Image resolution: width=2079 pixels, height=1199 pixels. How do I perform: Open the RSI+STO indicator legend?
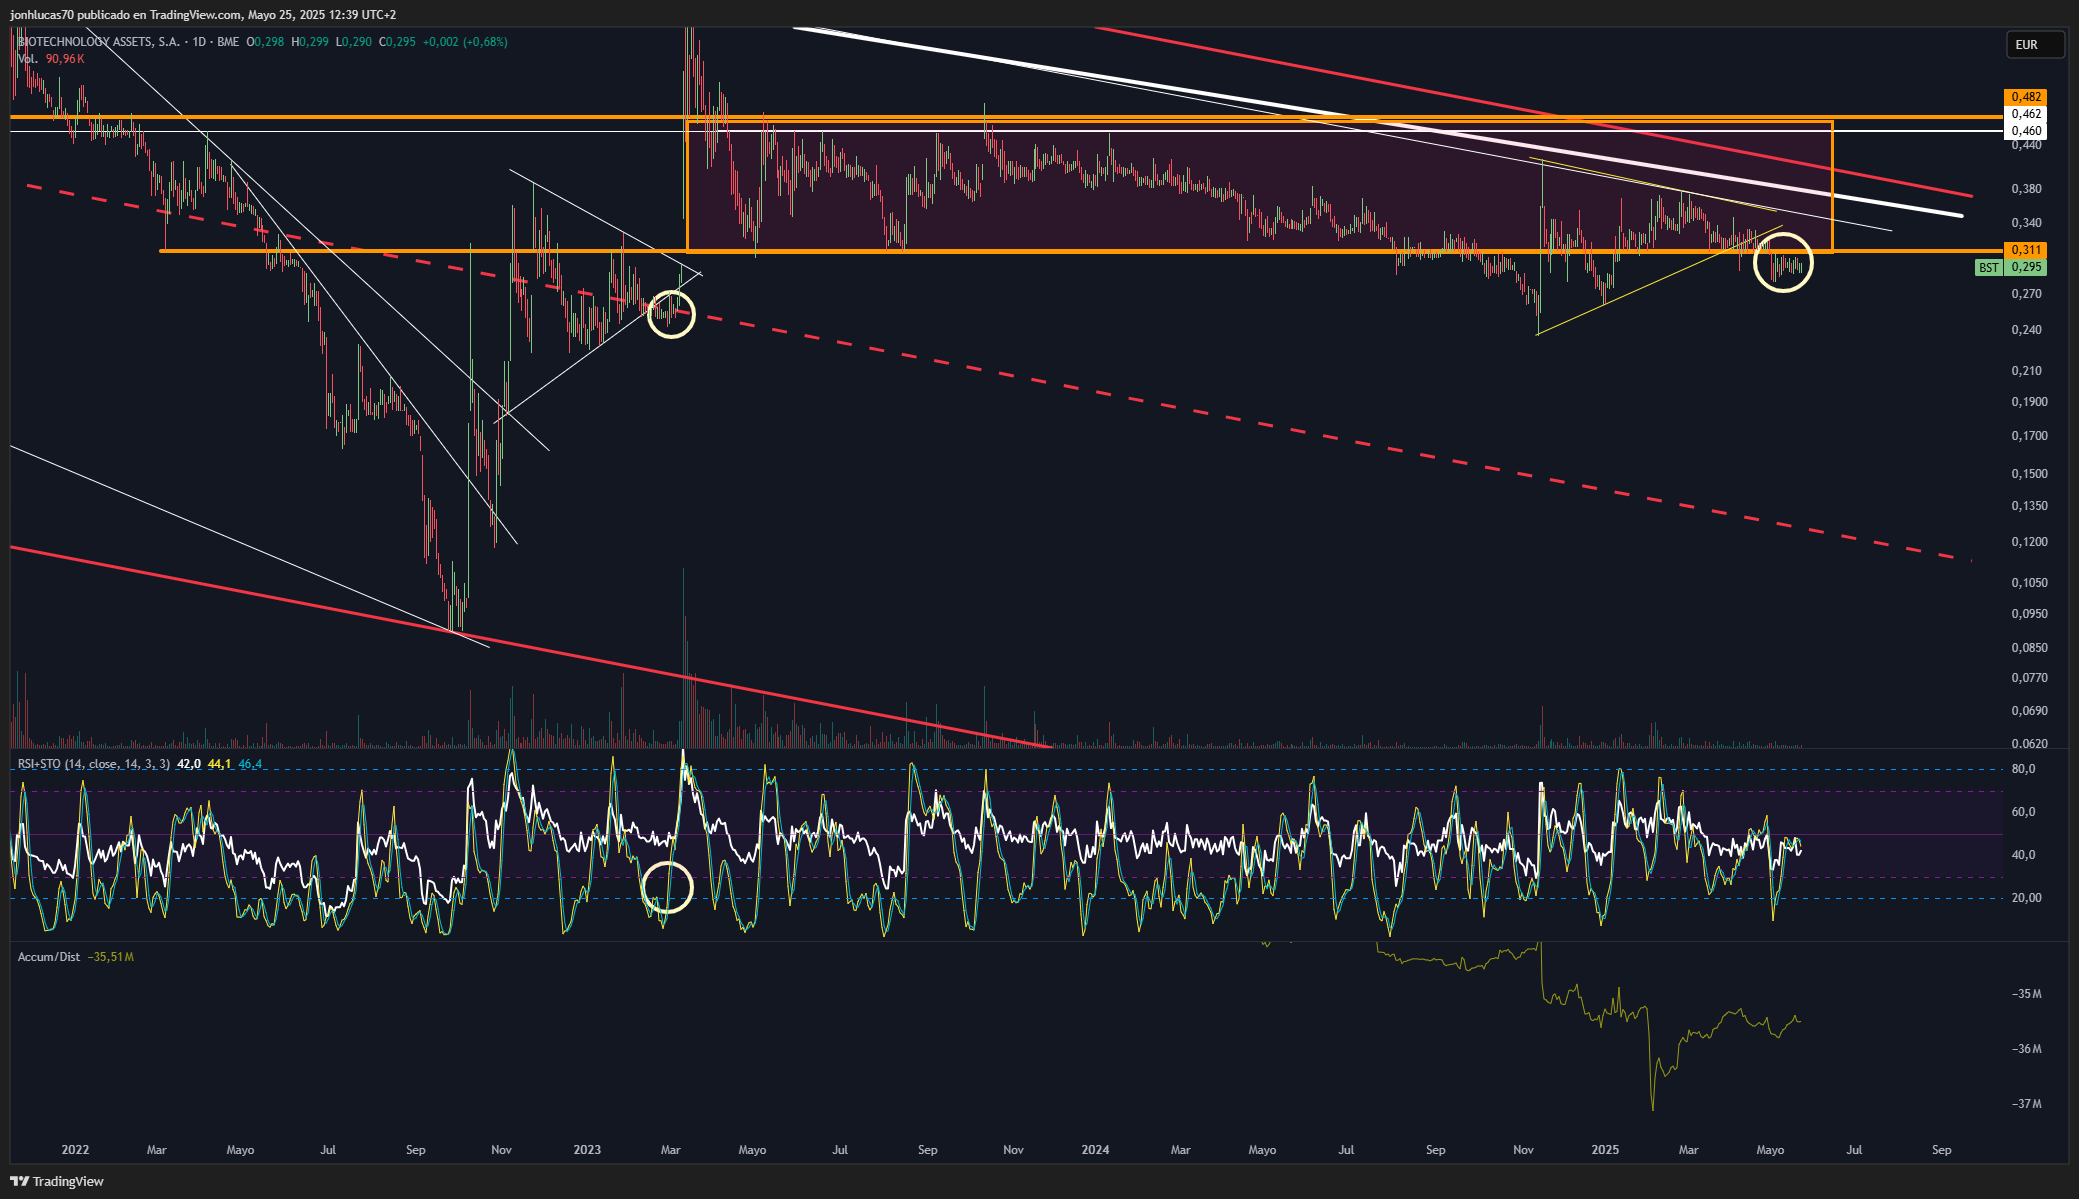94,764
